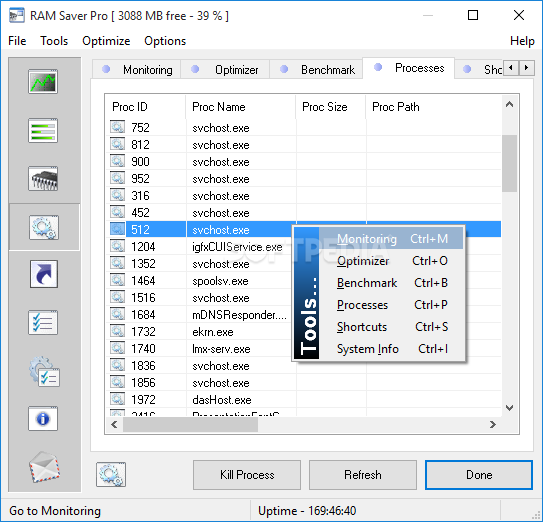This screenshot has height=522, width=543.
Task: Choose Shortcuts Ctrl+S in popup menu
Action: coord(391,327)
